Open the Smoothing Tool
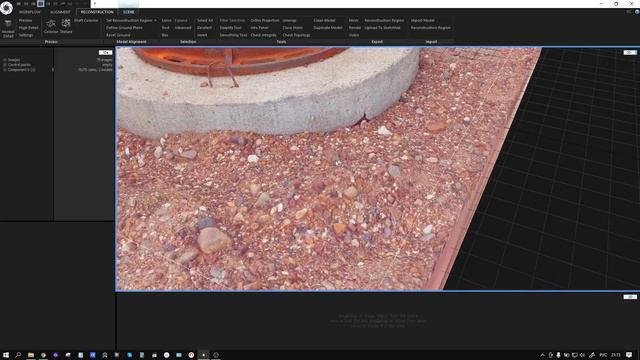This screenshot has width=640, height=360. (233, 35)
